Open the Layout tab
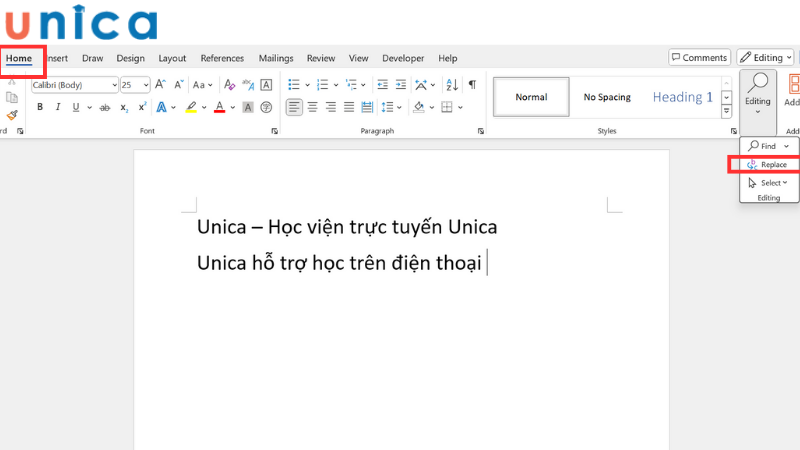This screenshot has width=800, height=450. [172, 58]
